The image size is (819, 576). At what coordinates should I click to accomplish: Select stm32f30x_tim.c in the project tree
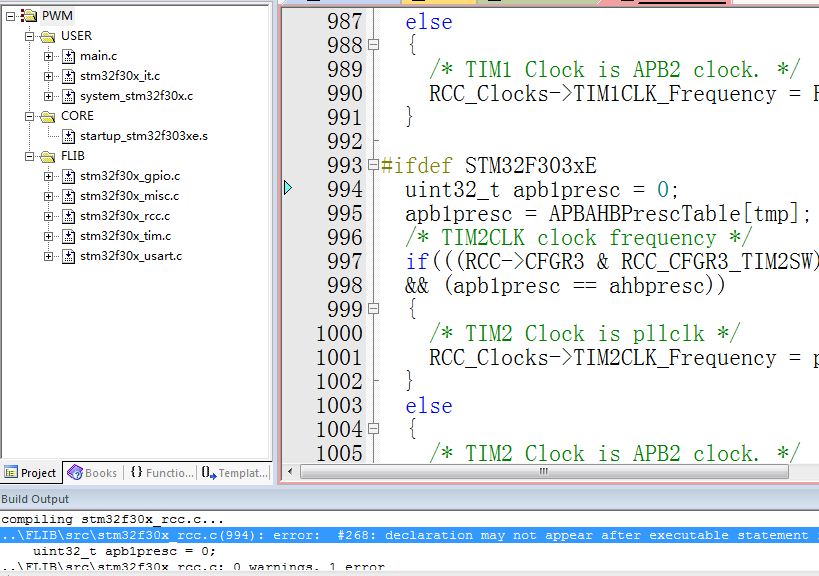[125, 236]
